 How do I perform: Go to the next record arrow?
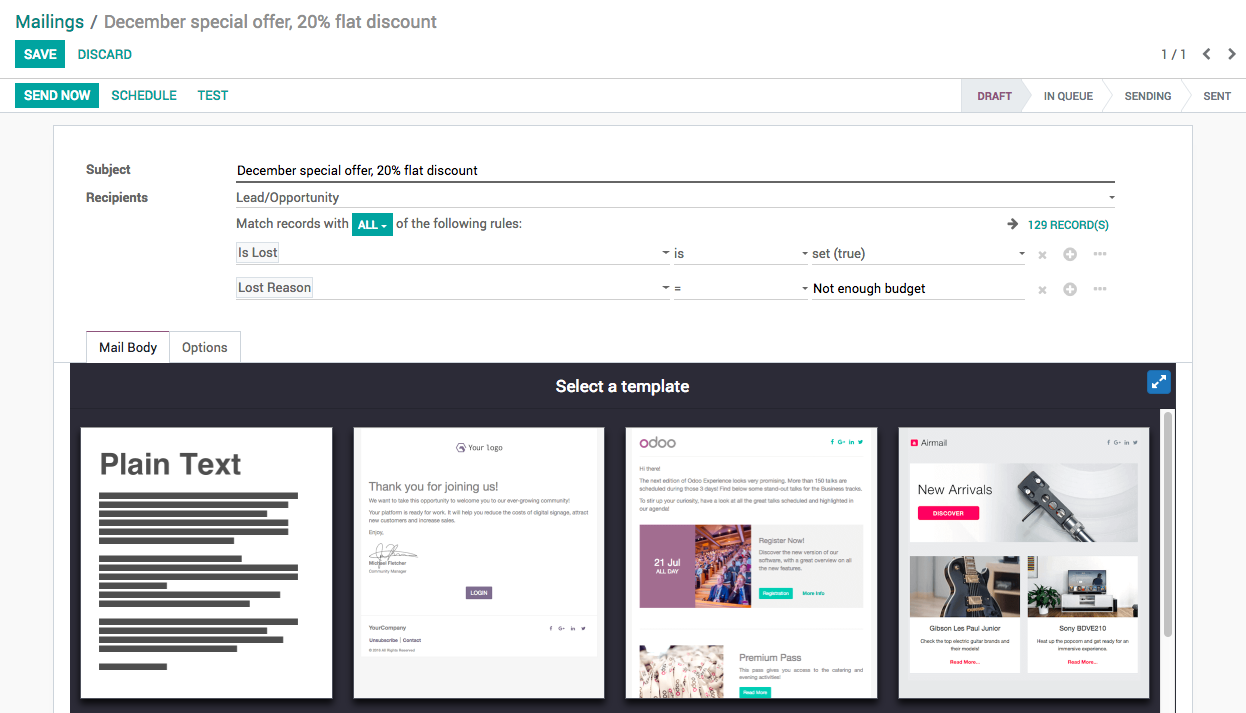pyautogui.click(x=1230, y=54)
